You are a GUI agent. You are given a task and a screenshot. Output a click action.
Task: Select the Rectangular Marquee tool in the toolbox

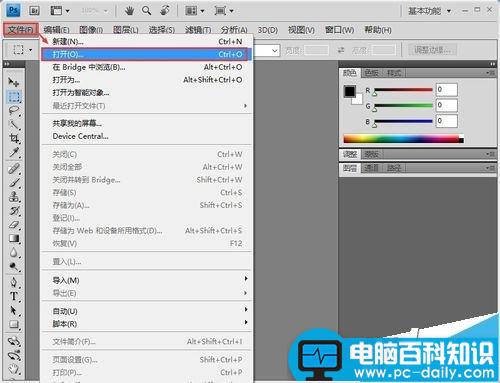pyautogui.click(x=14, y=96)
